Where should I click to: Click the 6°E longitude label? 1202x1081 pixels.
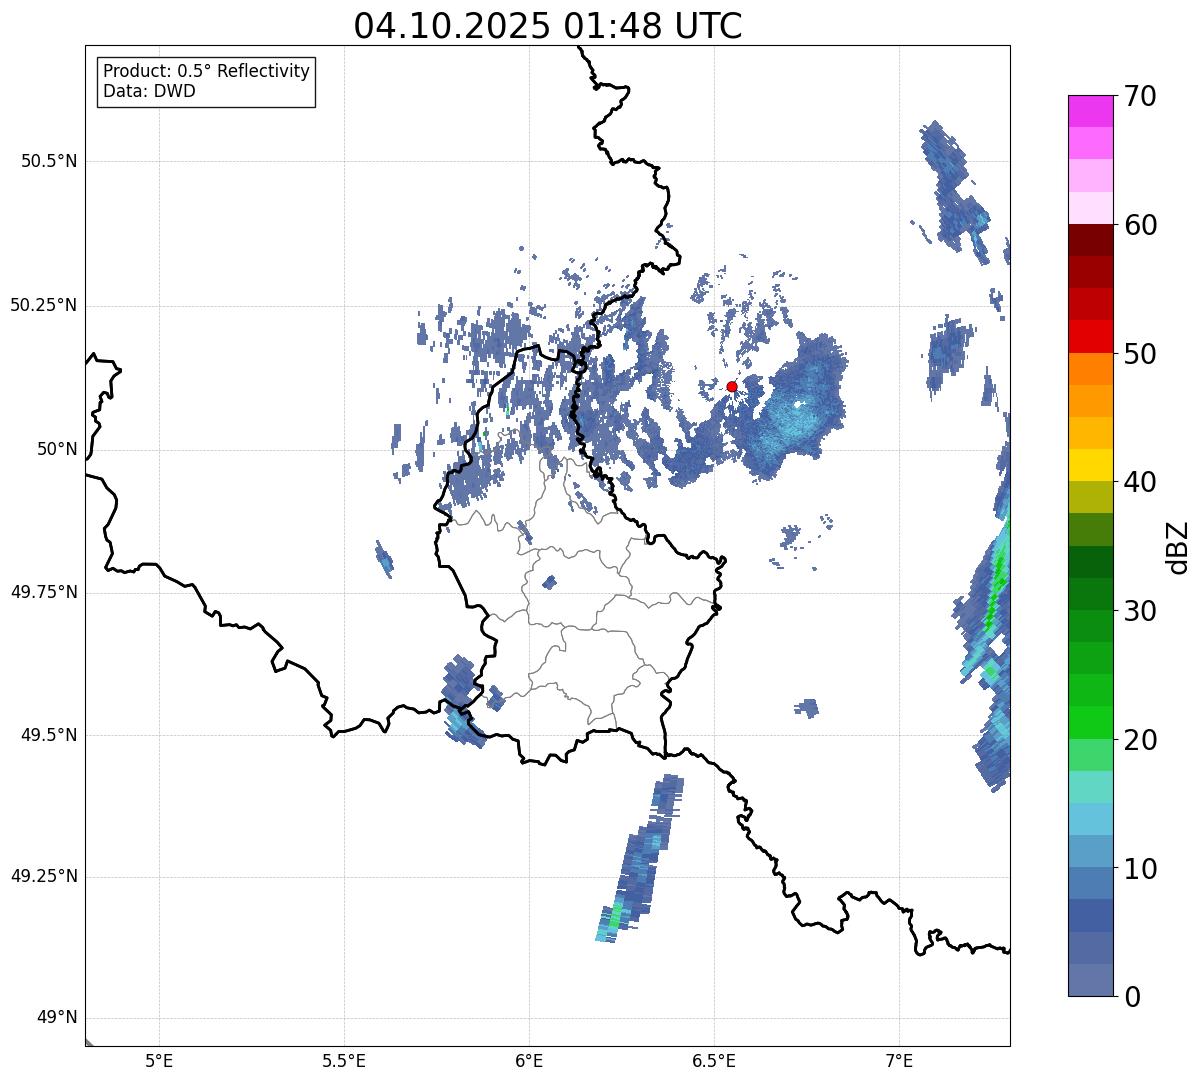(529, 1060)
